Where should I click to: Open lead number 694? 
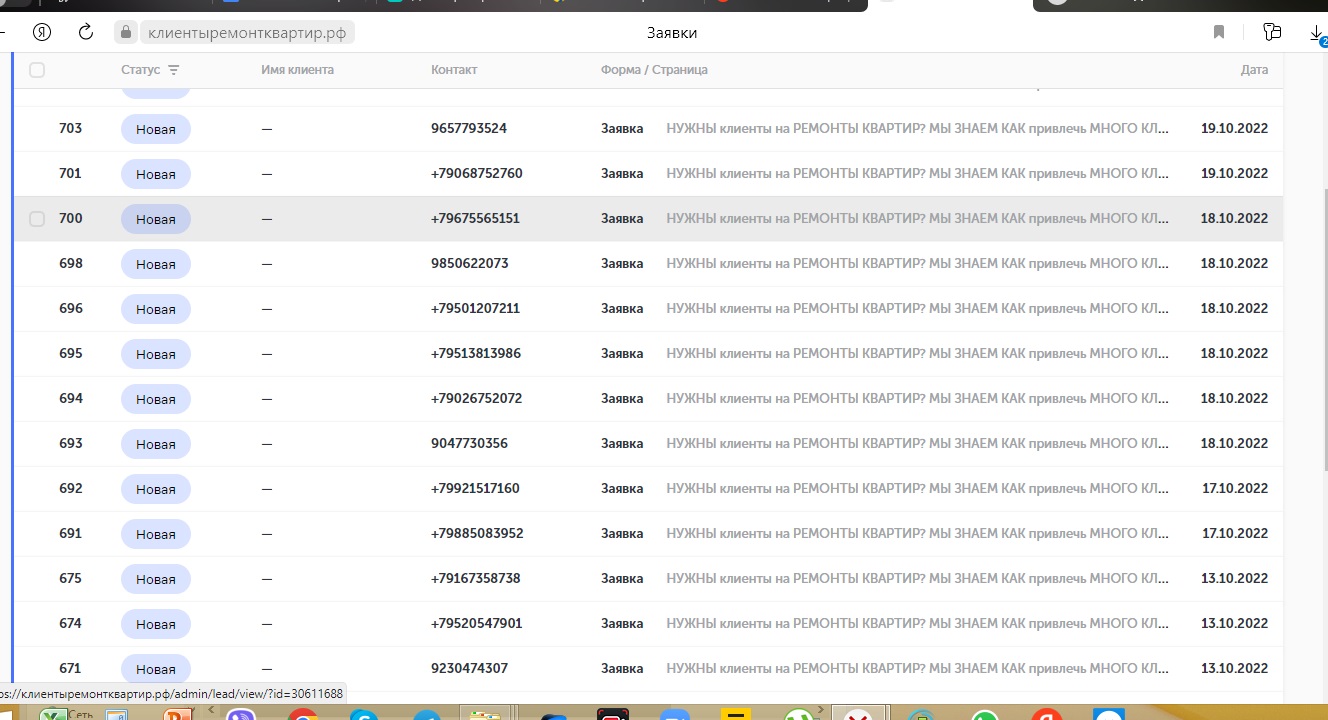[70, 398]
